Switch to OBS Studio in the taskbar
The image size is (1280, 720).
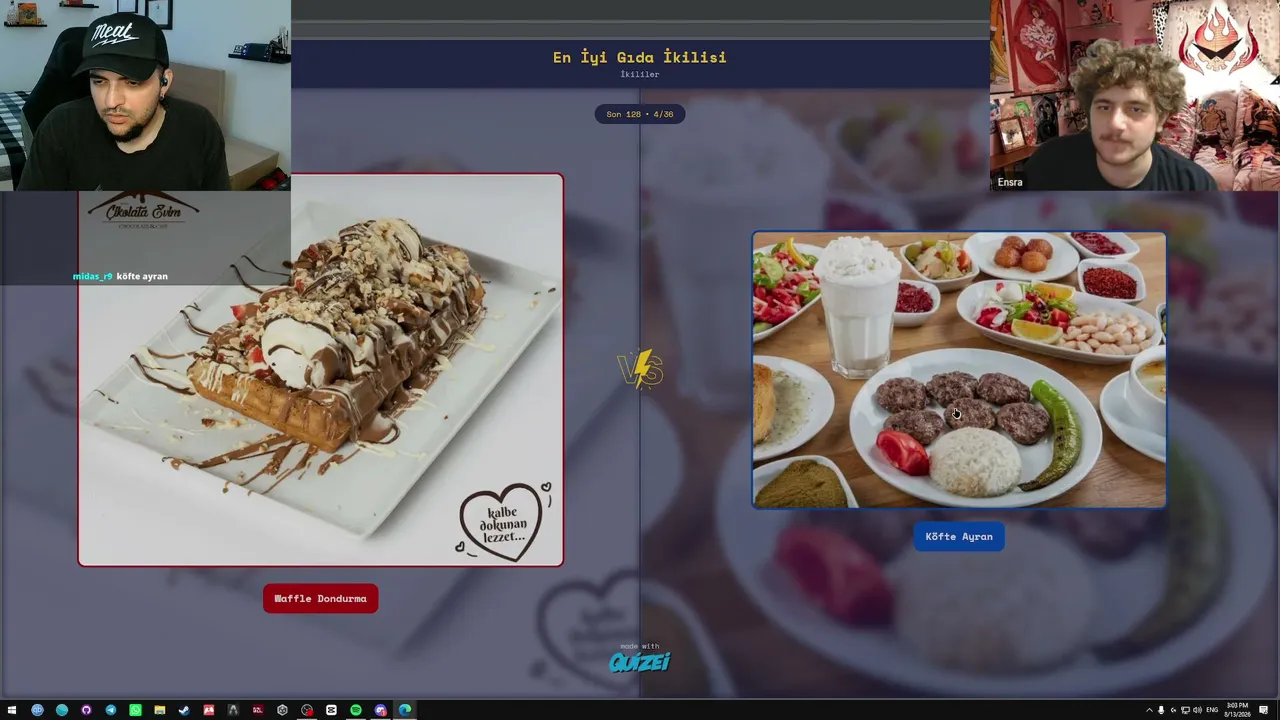(307, 710)
